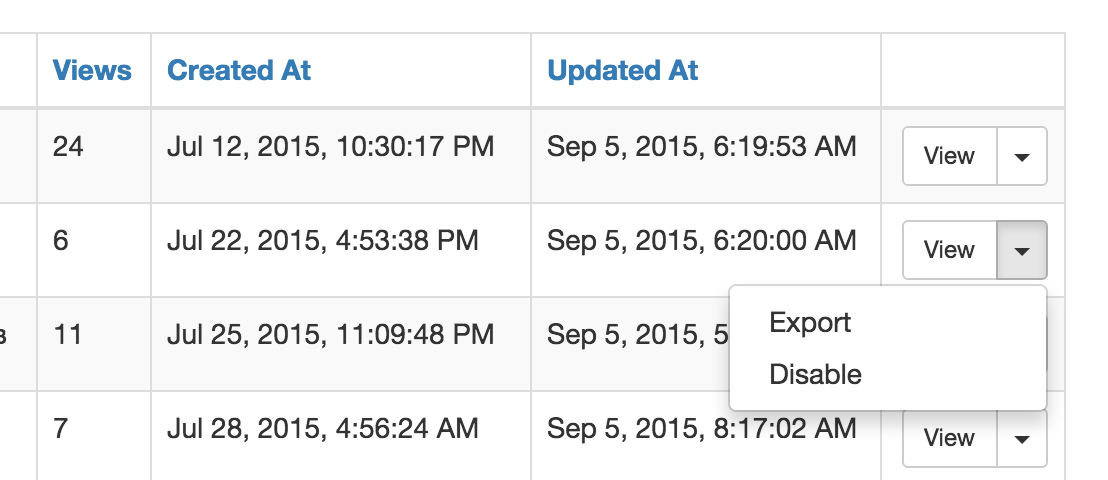
Task: Sort table by Views column header
Action: coord(92,70)
